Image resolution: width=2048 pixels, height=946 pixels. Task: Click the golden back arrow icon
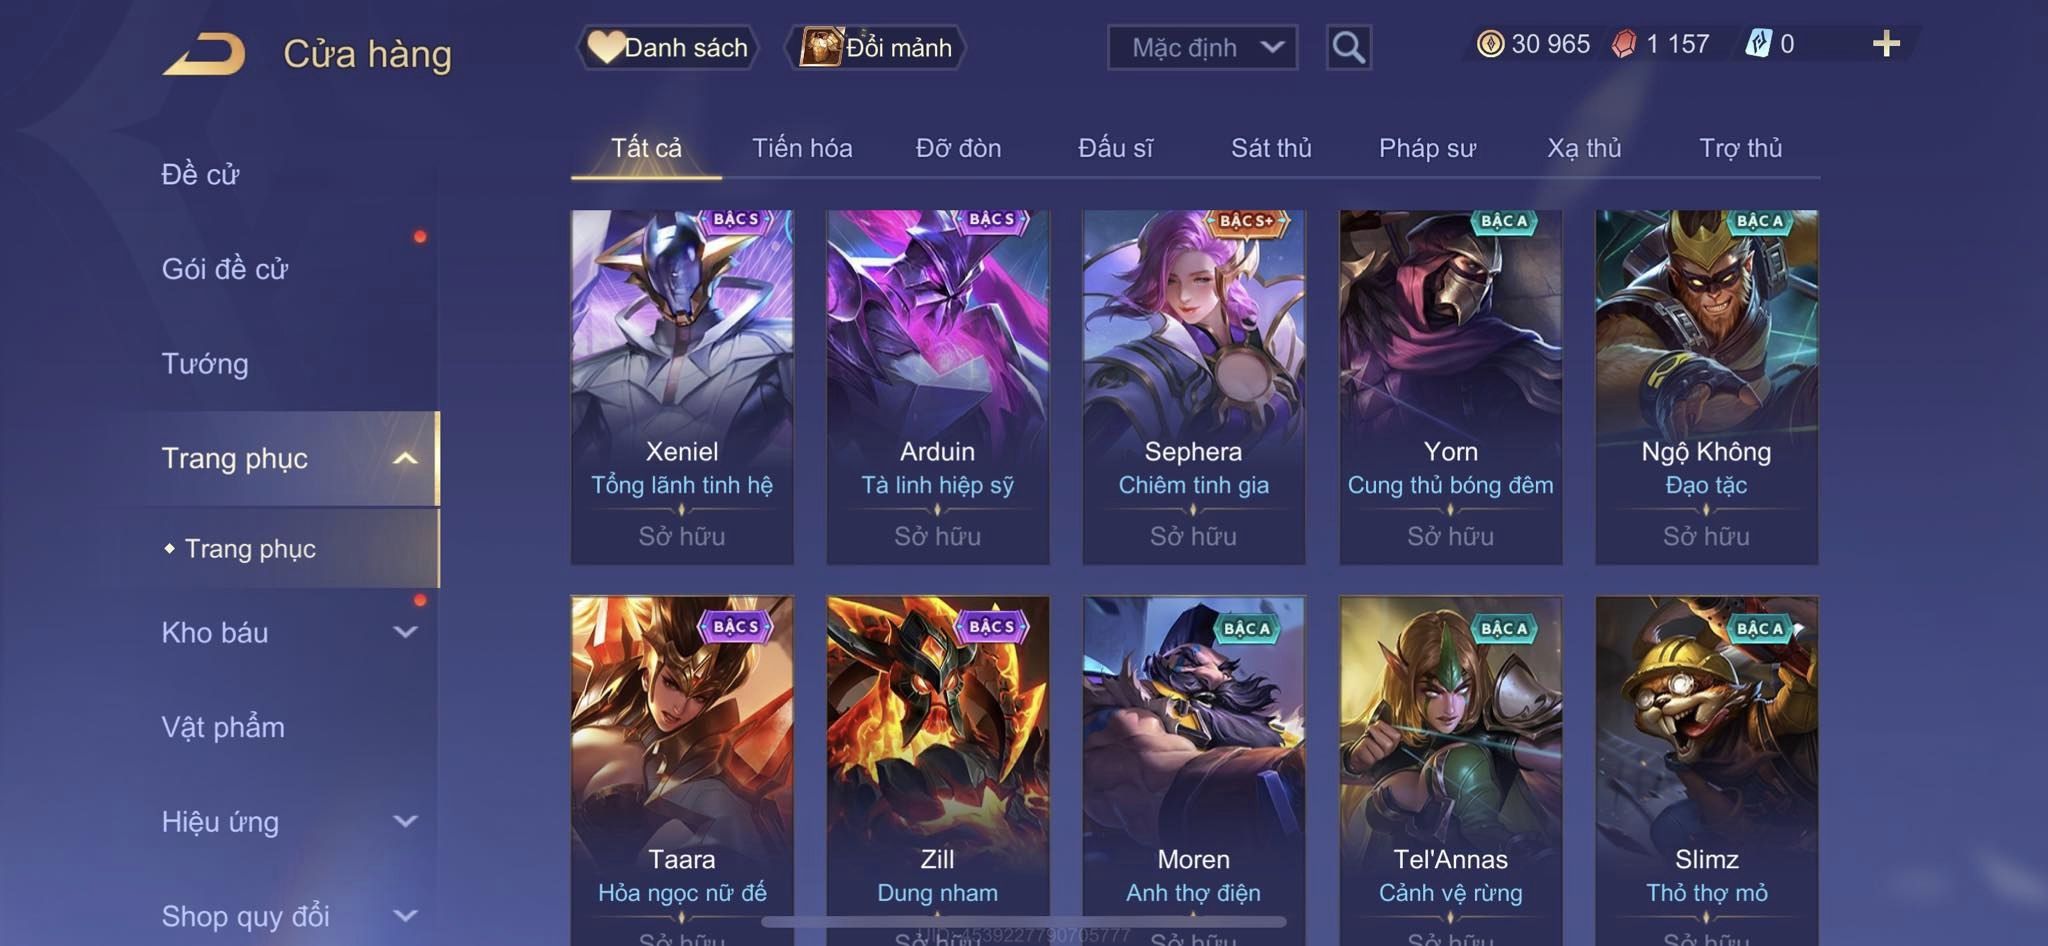[x=205, y=53]
